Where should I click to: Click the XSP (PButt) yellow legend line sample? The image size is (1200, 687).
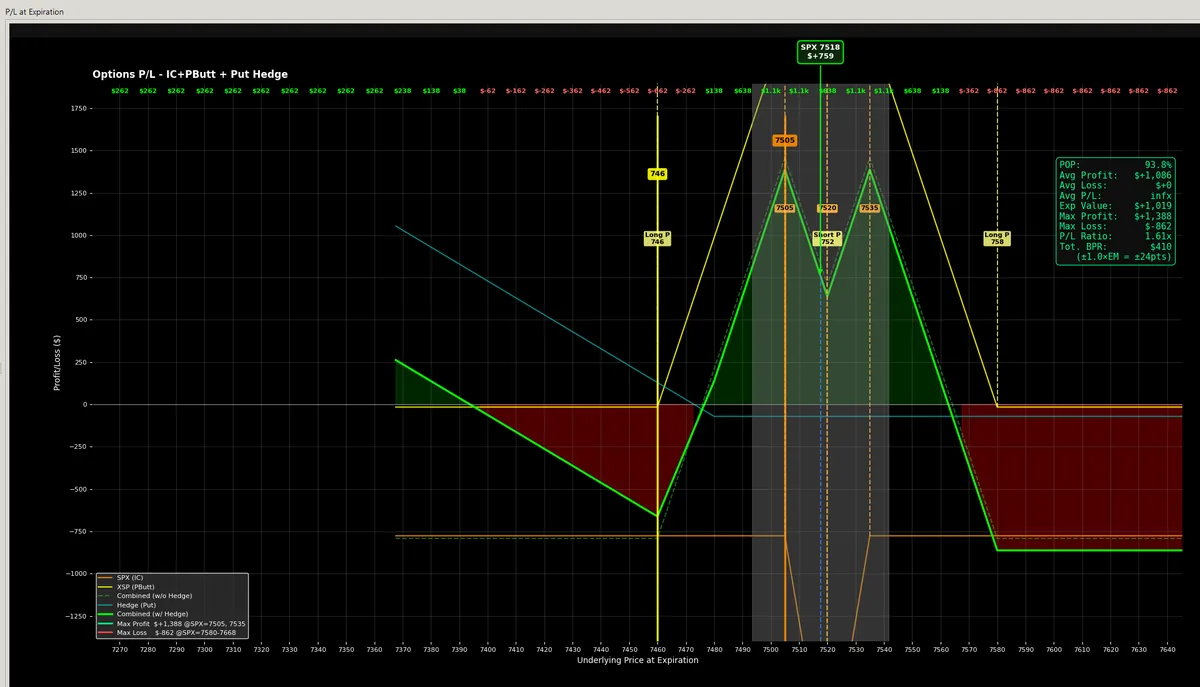pos(105,587)
